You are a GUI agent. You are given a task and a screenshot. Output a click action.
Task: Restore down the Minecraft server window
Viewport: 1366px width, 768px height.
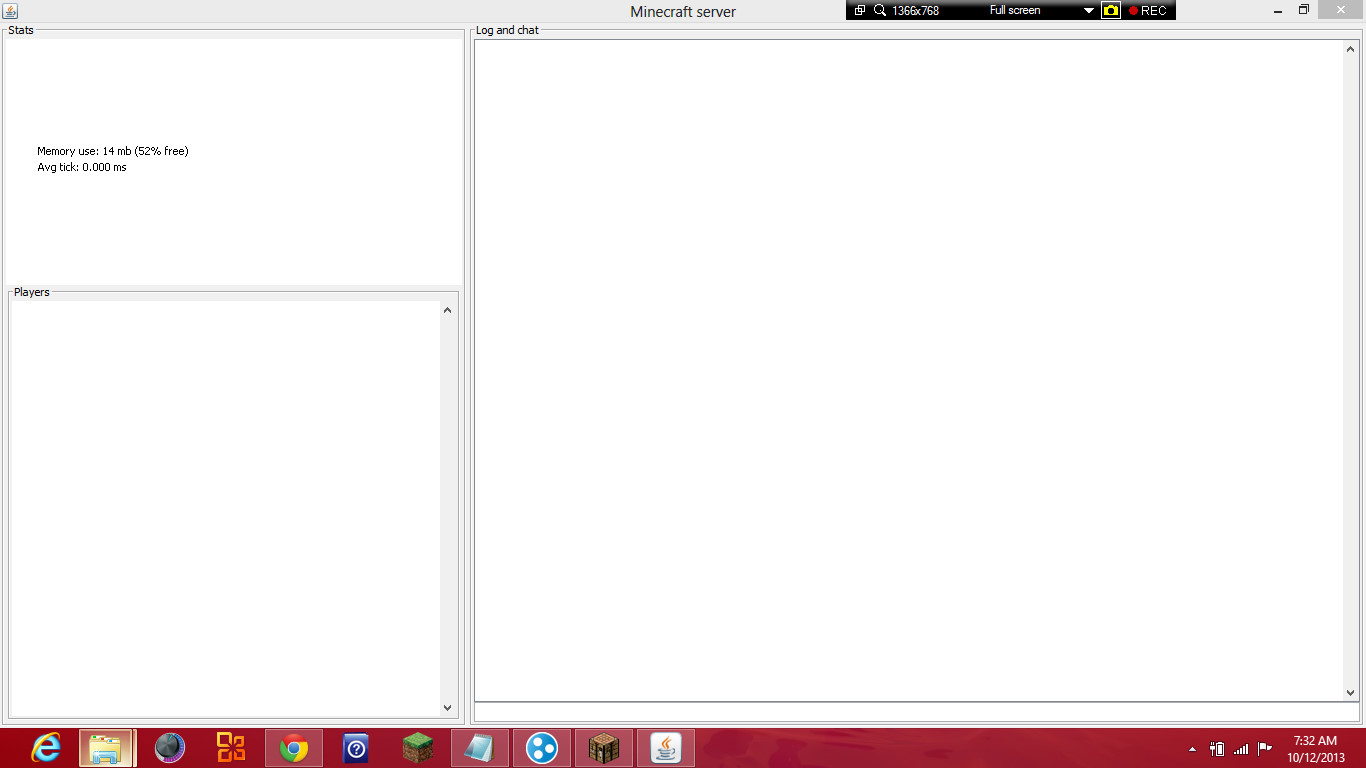point(1304,10)
